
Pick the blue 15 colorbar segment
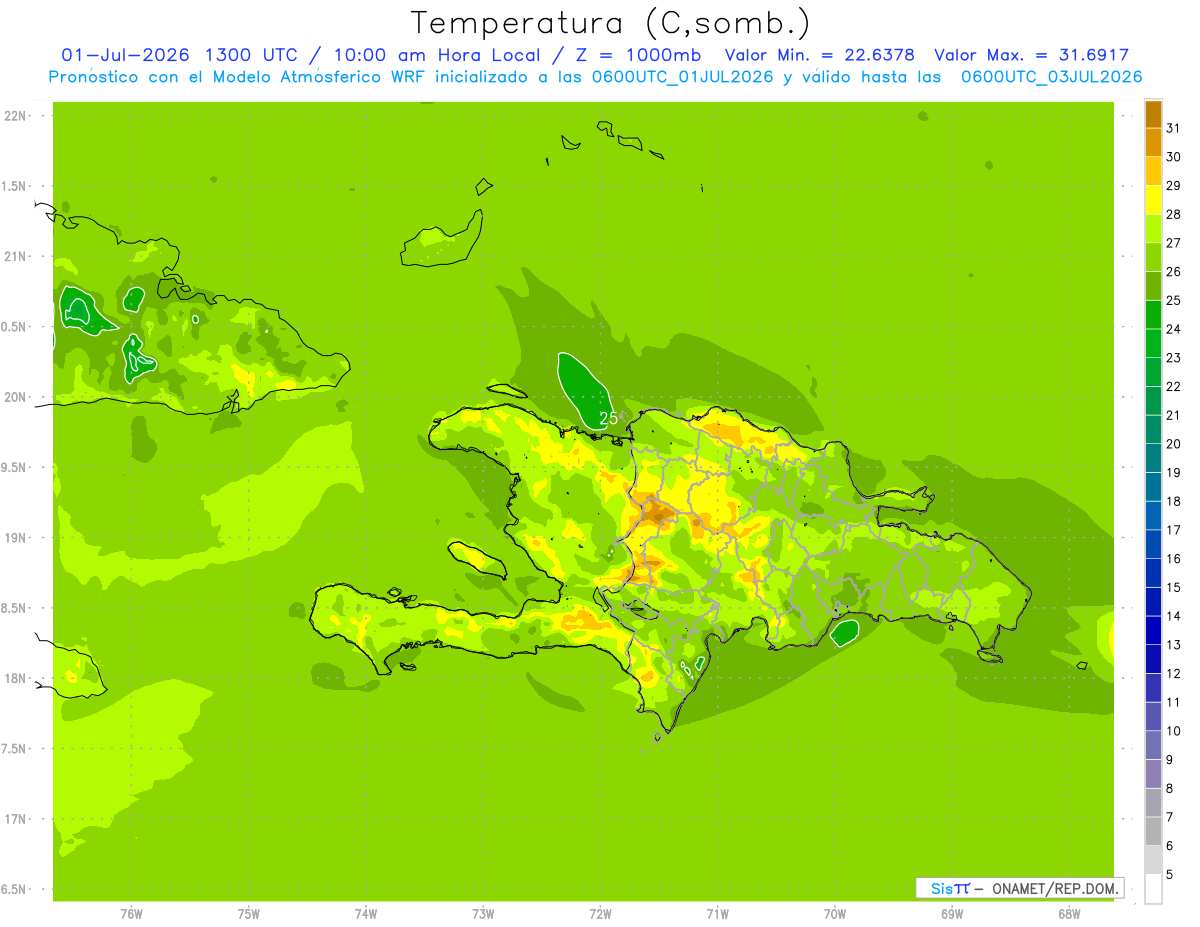click(x=1153, y=573)
